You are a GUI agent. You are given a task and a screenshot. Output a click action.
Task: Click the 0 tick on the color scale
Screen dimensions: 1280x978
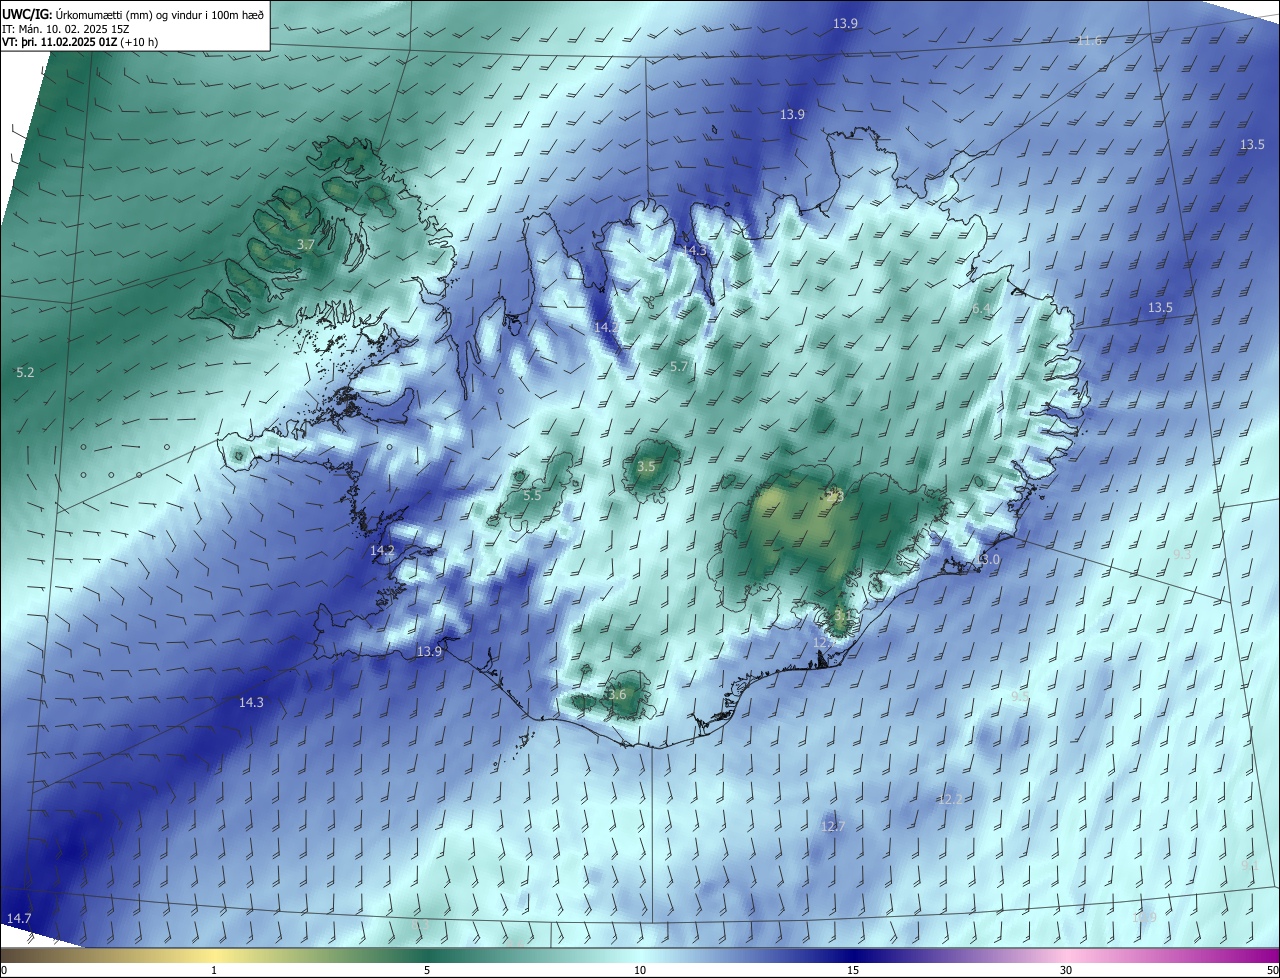tap(3, 970)
